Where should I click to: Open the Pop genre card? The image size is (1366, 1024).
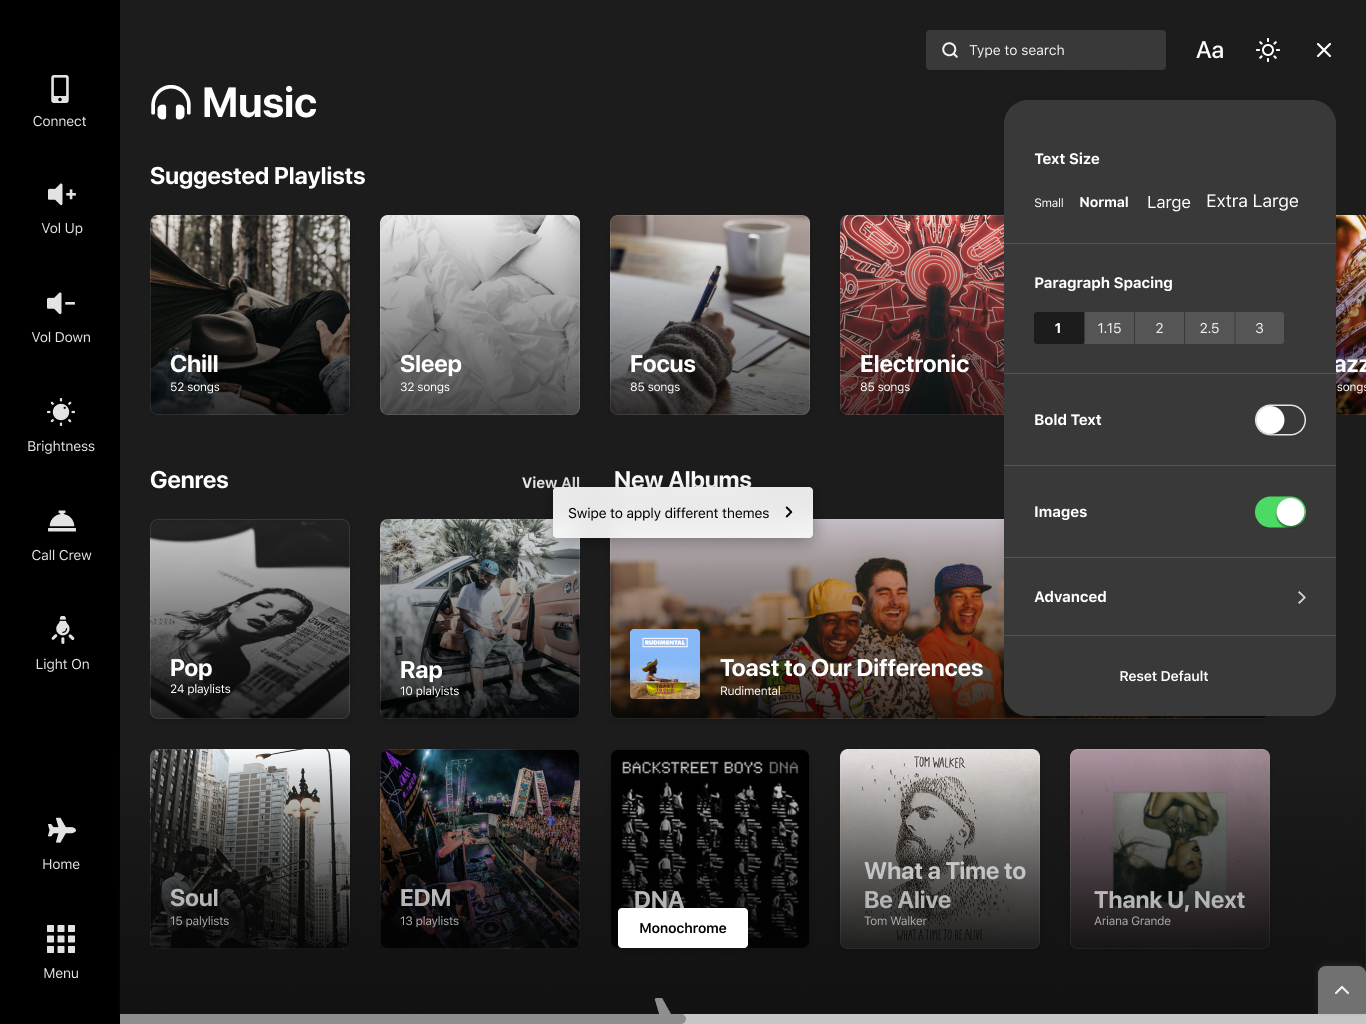(x=250, y=619)
